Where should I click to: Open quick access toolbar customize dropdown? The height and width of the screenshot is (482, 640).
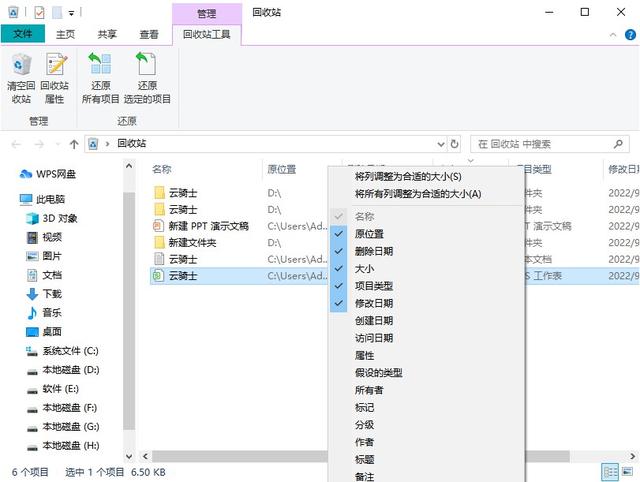pyautogui.click(x=71, y=13)
